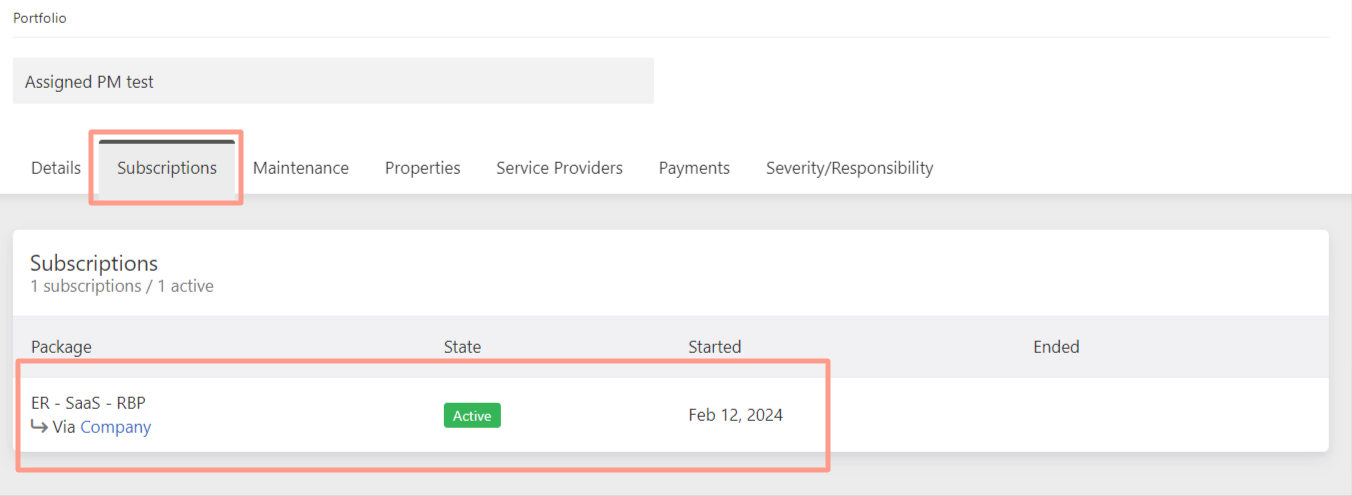
Task: Click the Ended column header
Action: click(1056, 347)
